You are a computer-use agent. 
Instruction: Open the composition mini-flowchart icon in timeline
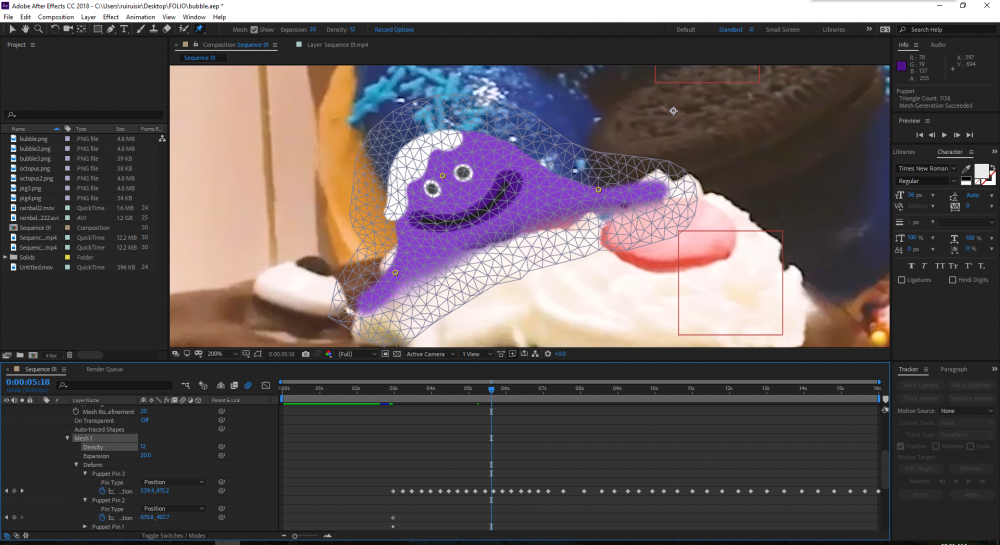[x=186, y=385]
